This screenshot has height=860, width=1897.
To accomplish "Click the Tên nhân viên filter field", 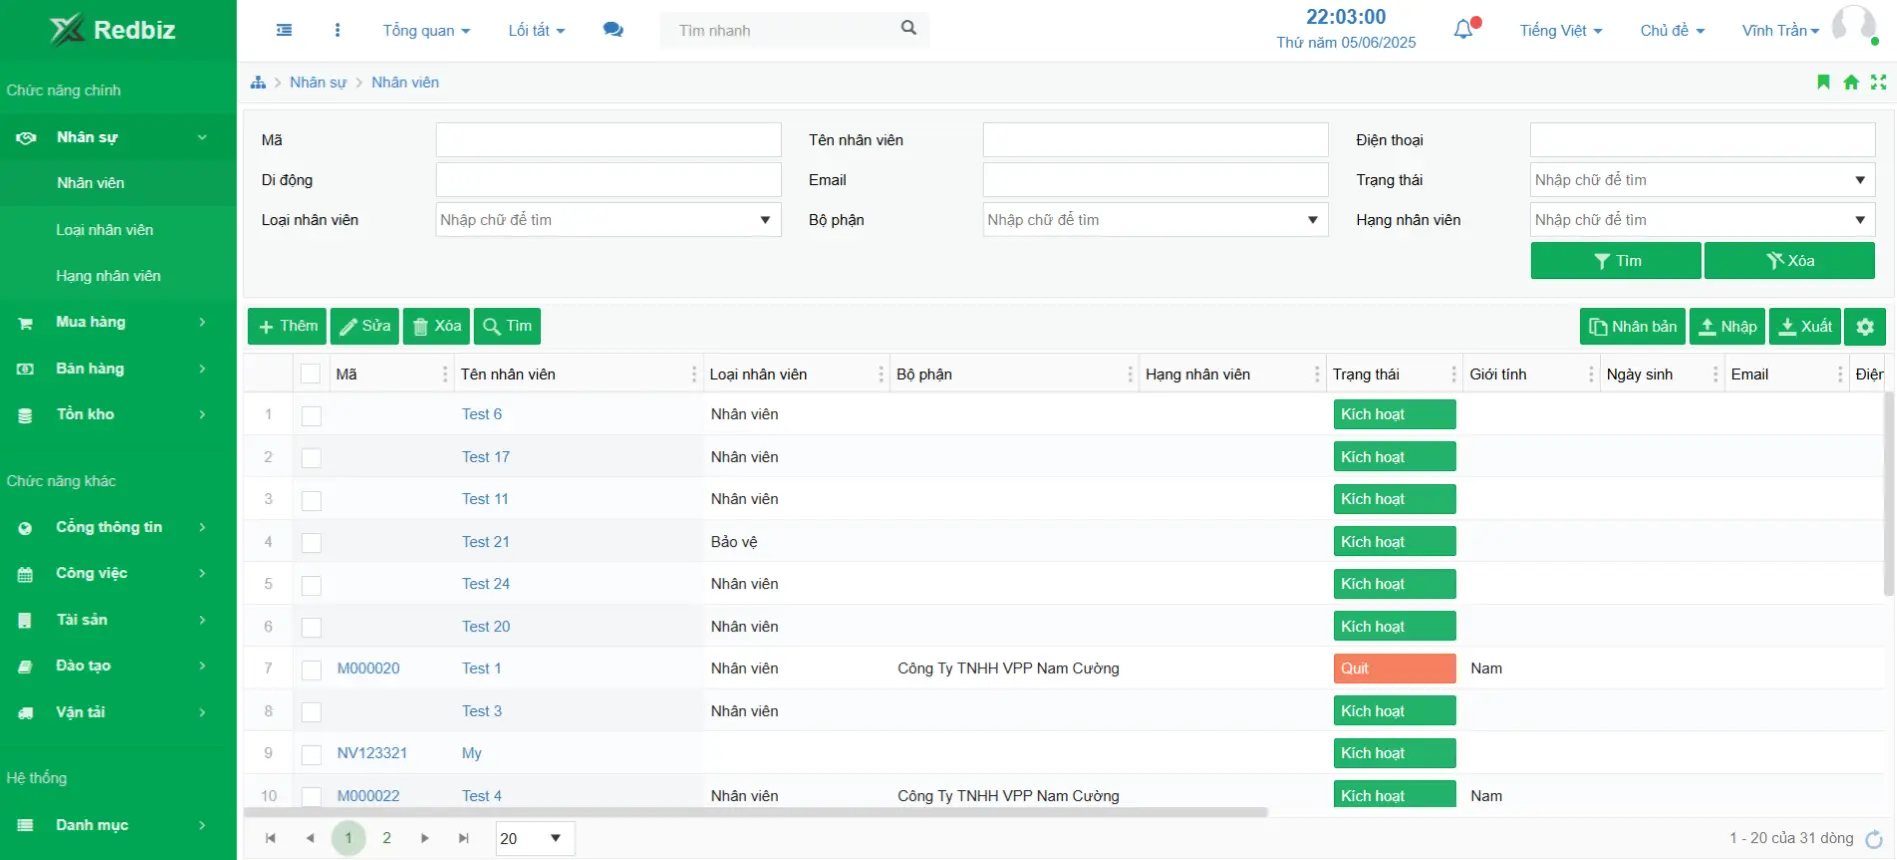I will pyautogui.click(x=1155, y=140).
